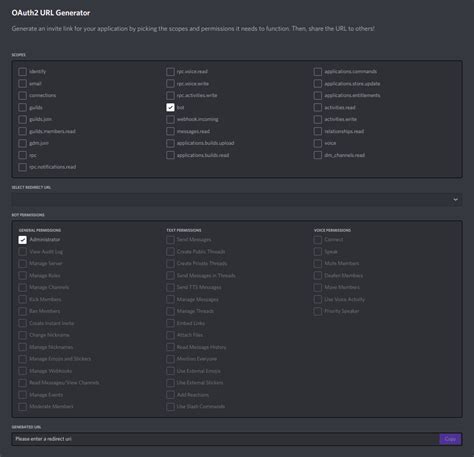Check applications.builds.upload scope

[x=170, y=143]
